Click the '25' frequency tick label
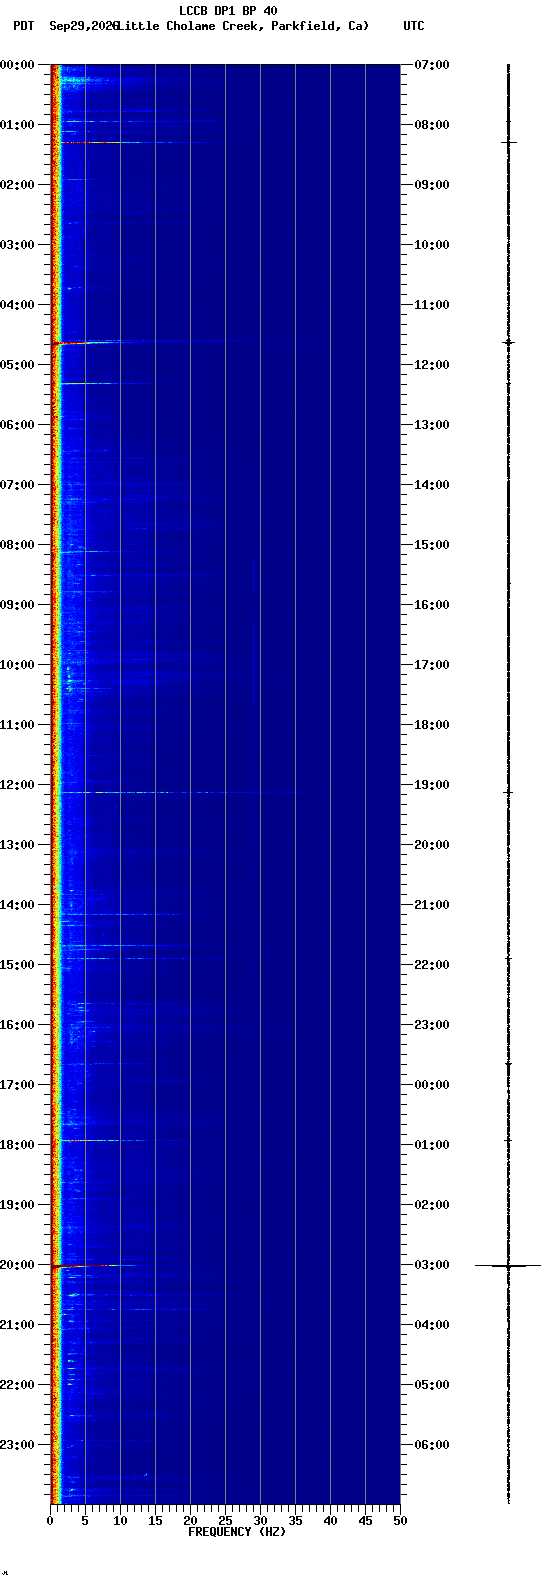Viewport: 552px width, 1584px height. pyautogui.click(x=225, y=1521)
